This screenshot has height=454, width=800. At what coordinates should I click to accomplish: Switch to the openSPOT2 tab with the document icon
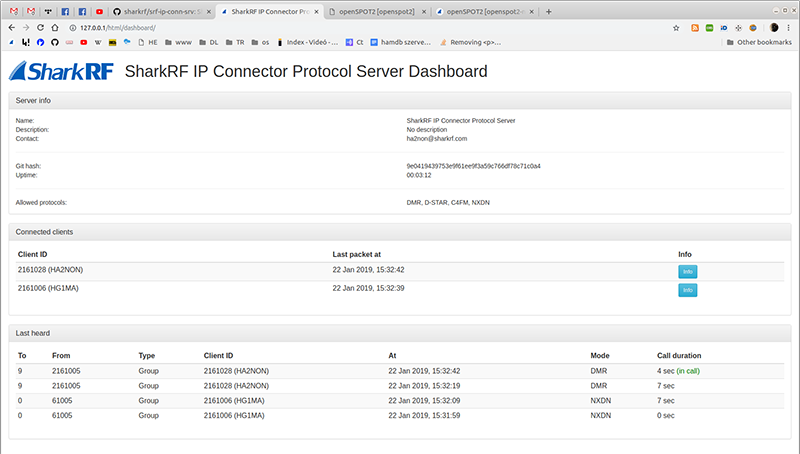(377, 11)
